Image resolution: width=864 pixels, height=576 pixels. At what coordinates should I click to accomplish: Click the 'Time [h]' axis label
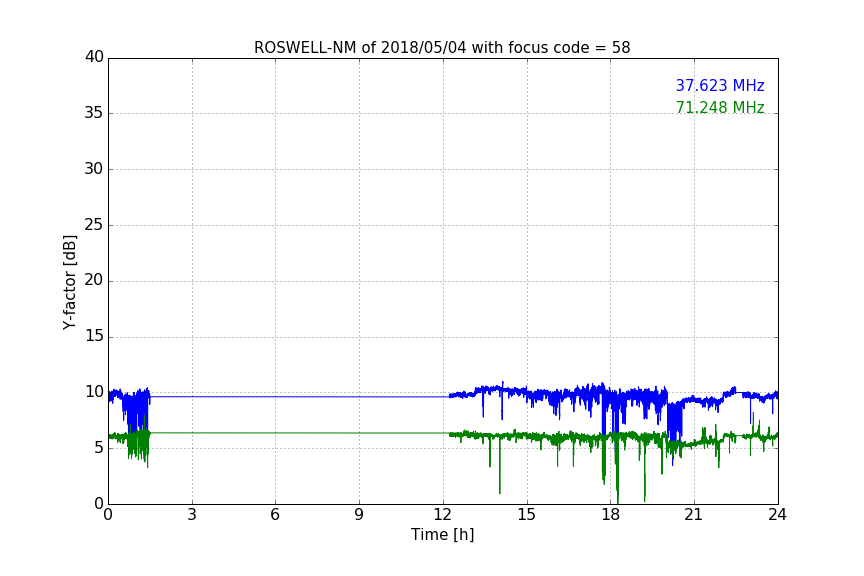coord(442,535)
